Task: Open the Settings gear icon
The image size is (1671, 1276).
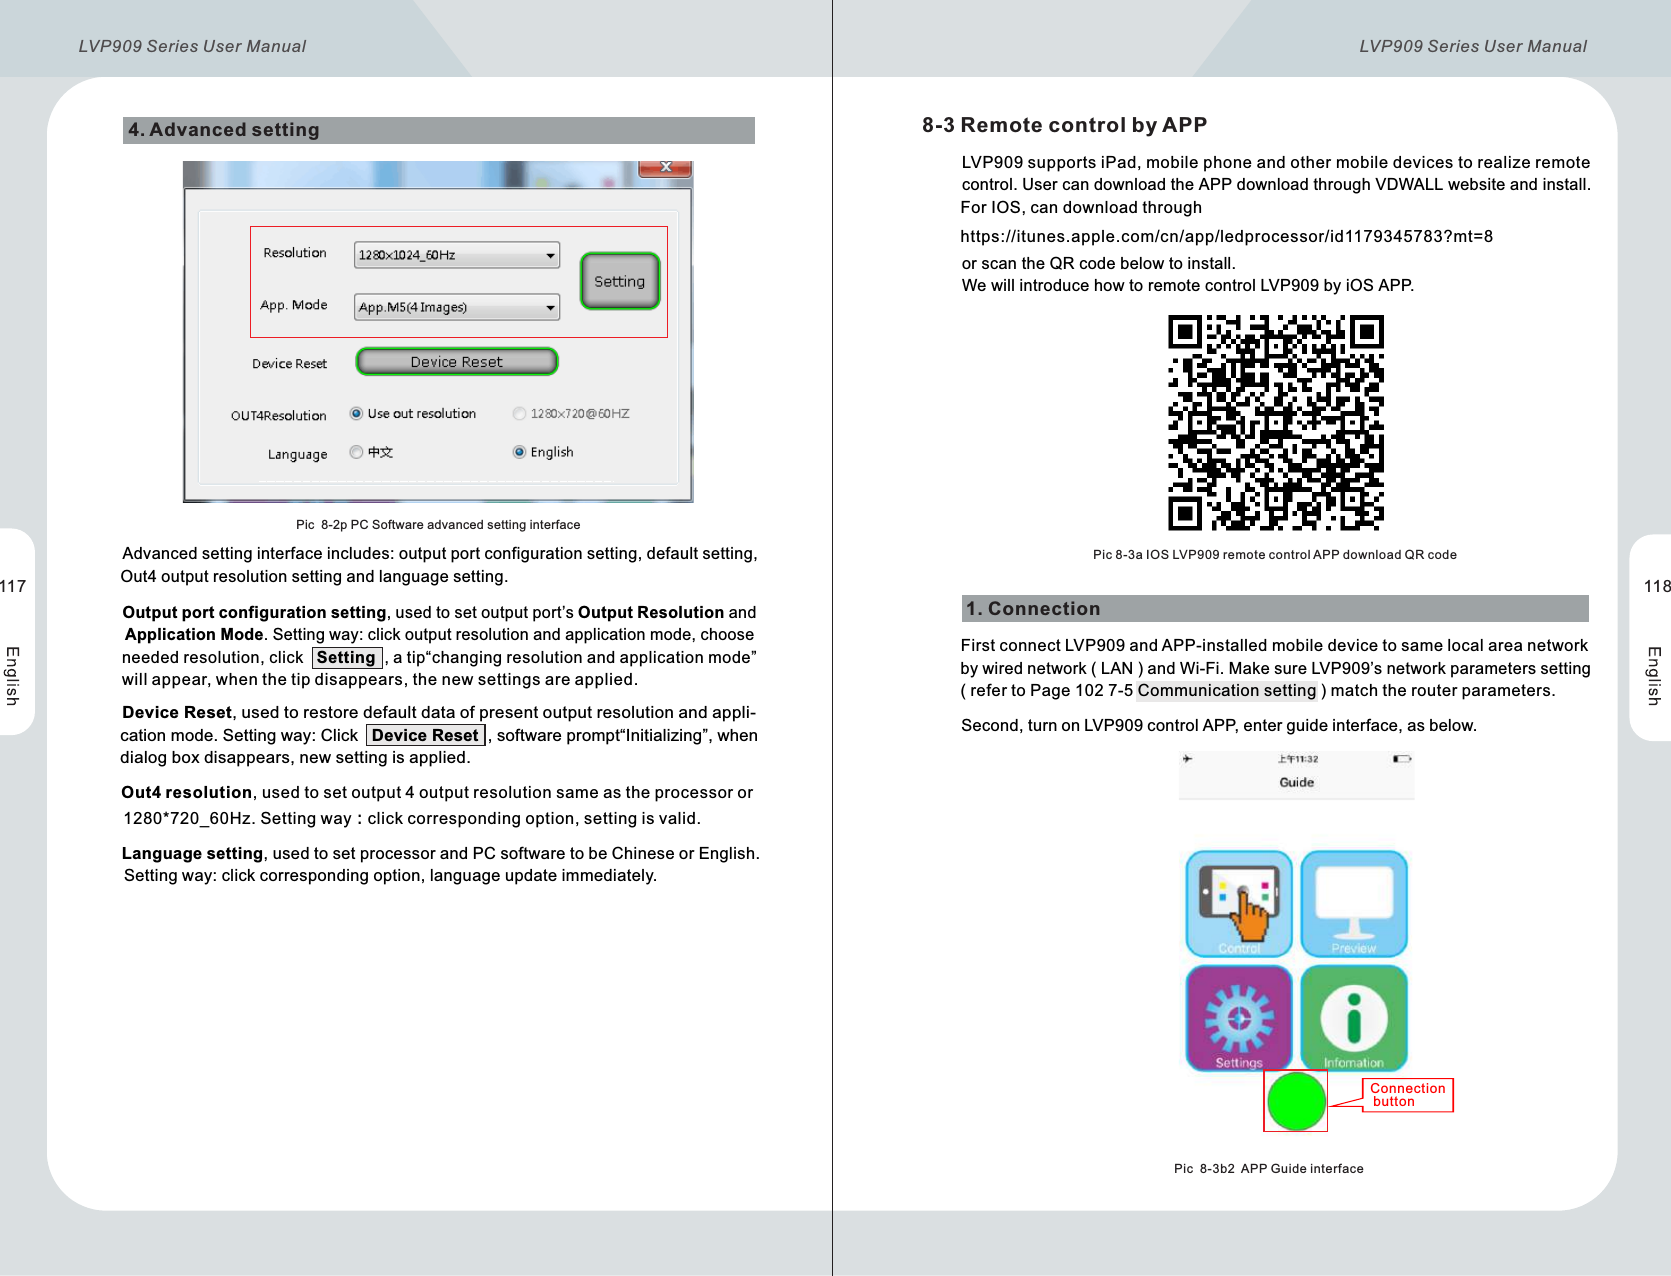Action: pyautogui.click(x=1239, y=1018)
